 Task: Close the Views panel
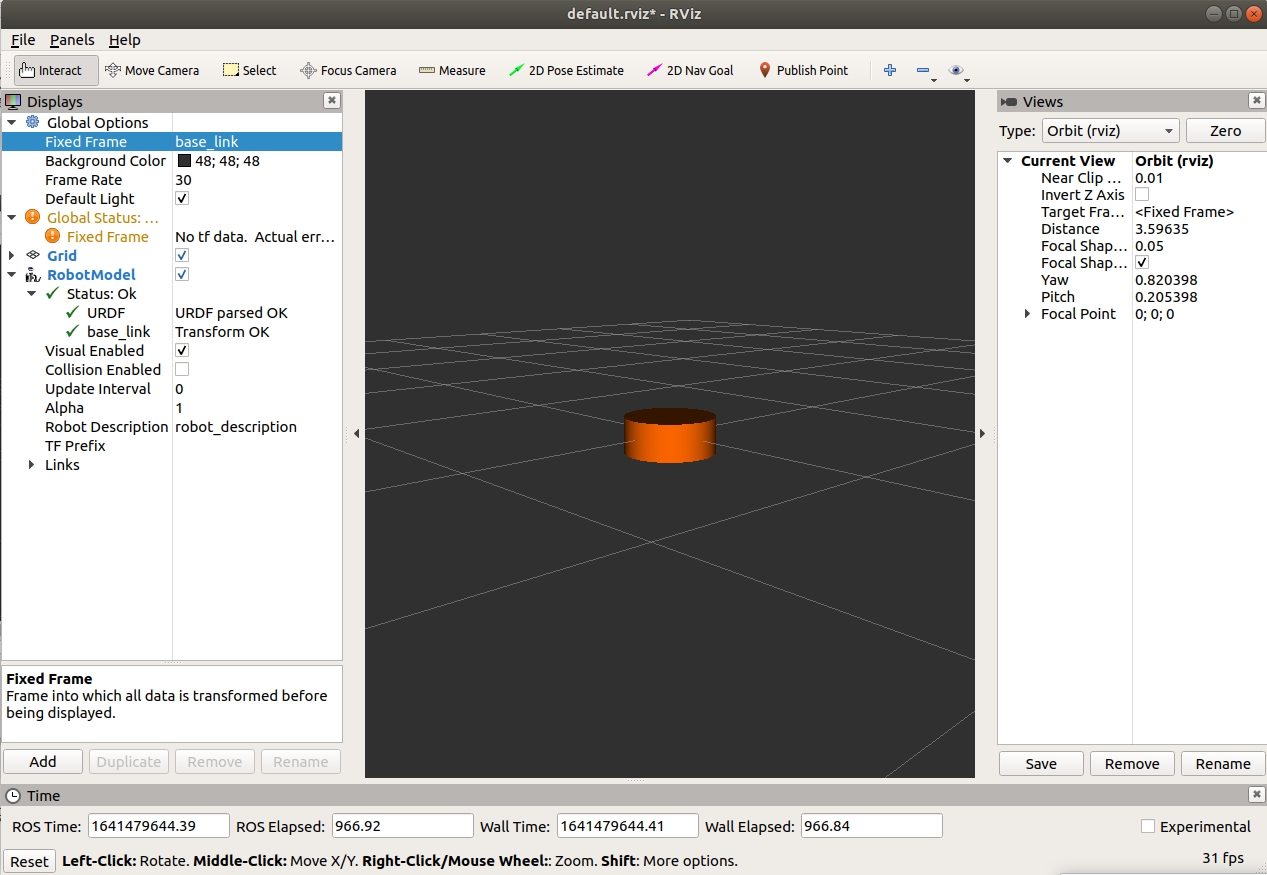point(1257,101)
